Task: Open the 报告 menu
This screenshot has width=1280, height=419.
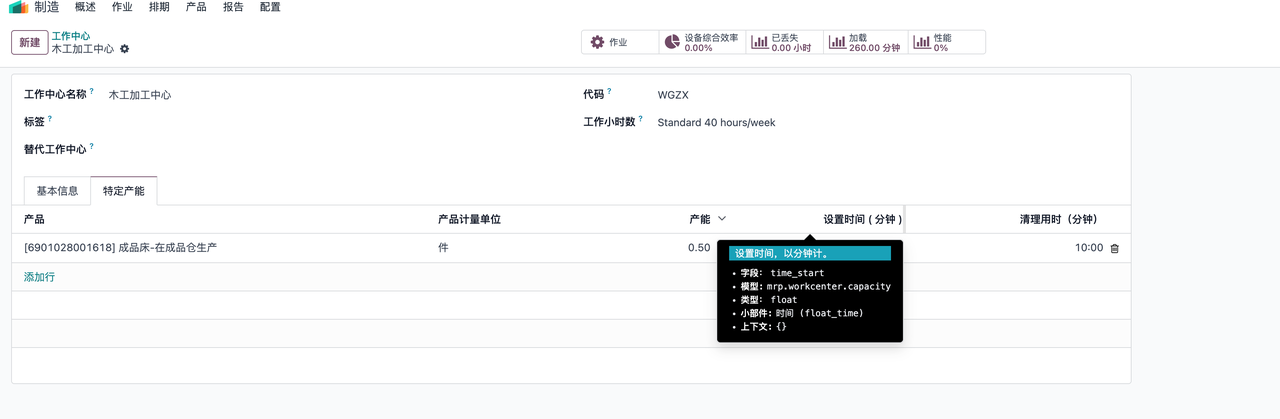Action: pos(233,7)
